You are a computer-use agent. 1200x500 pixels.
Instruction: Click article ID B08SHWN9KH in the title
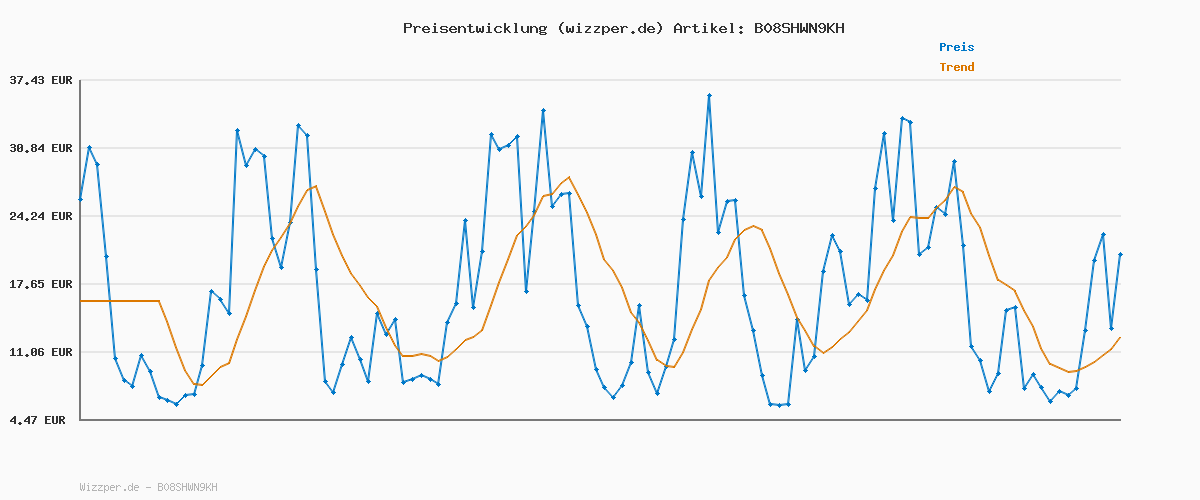point(799,28)
